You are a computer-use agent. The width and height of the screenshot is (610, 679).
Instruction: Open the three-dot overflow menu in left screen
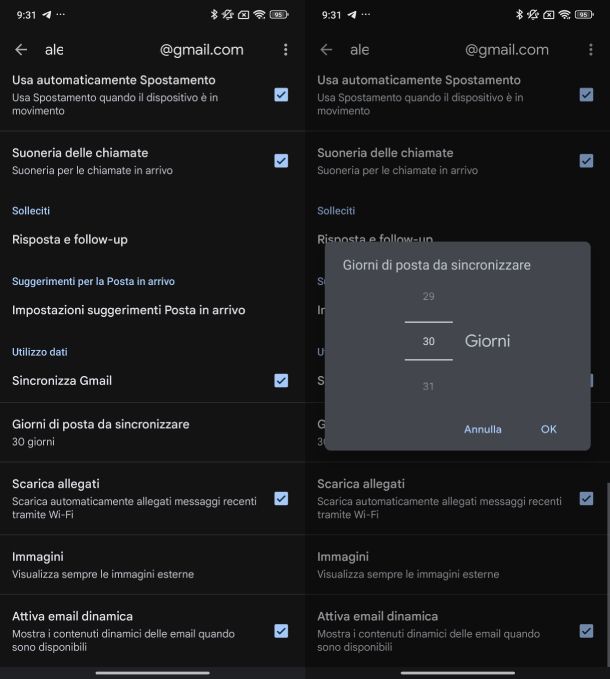click(286, 50)
